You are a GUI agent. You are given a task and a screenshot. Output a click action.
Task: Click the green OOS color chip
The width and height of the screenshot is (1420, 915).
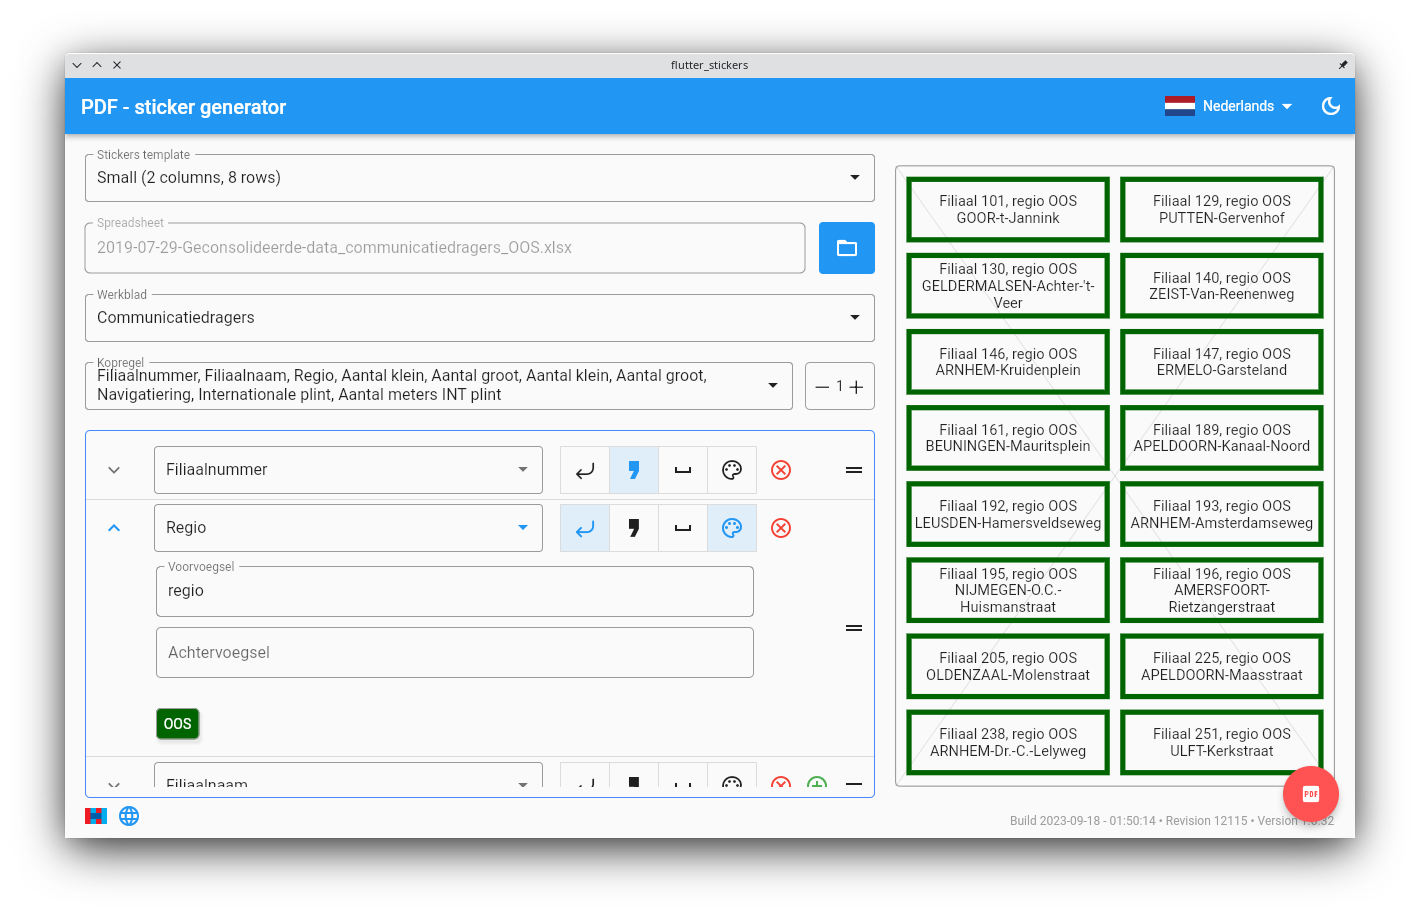177,724
